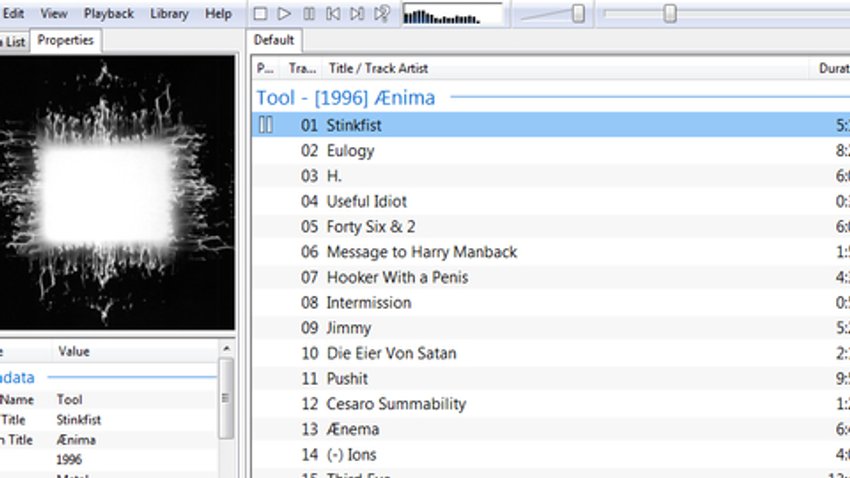Click the volume slider handle
Viewport: 850px width, 478px height.
(578, 14)
